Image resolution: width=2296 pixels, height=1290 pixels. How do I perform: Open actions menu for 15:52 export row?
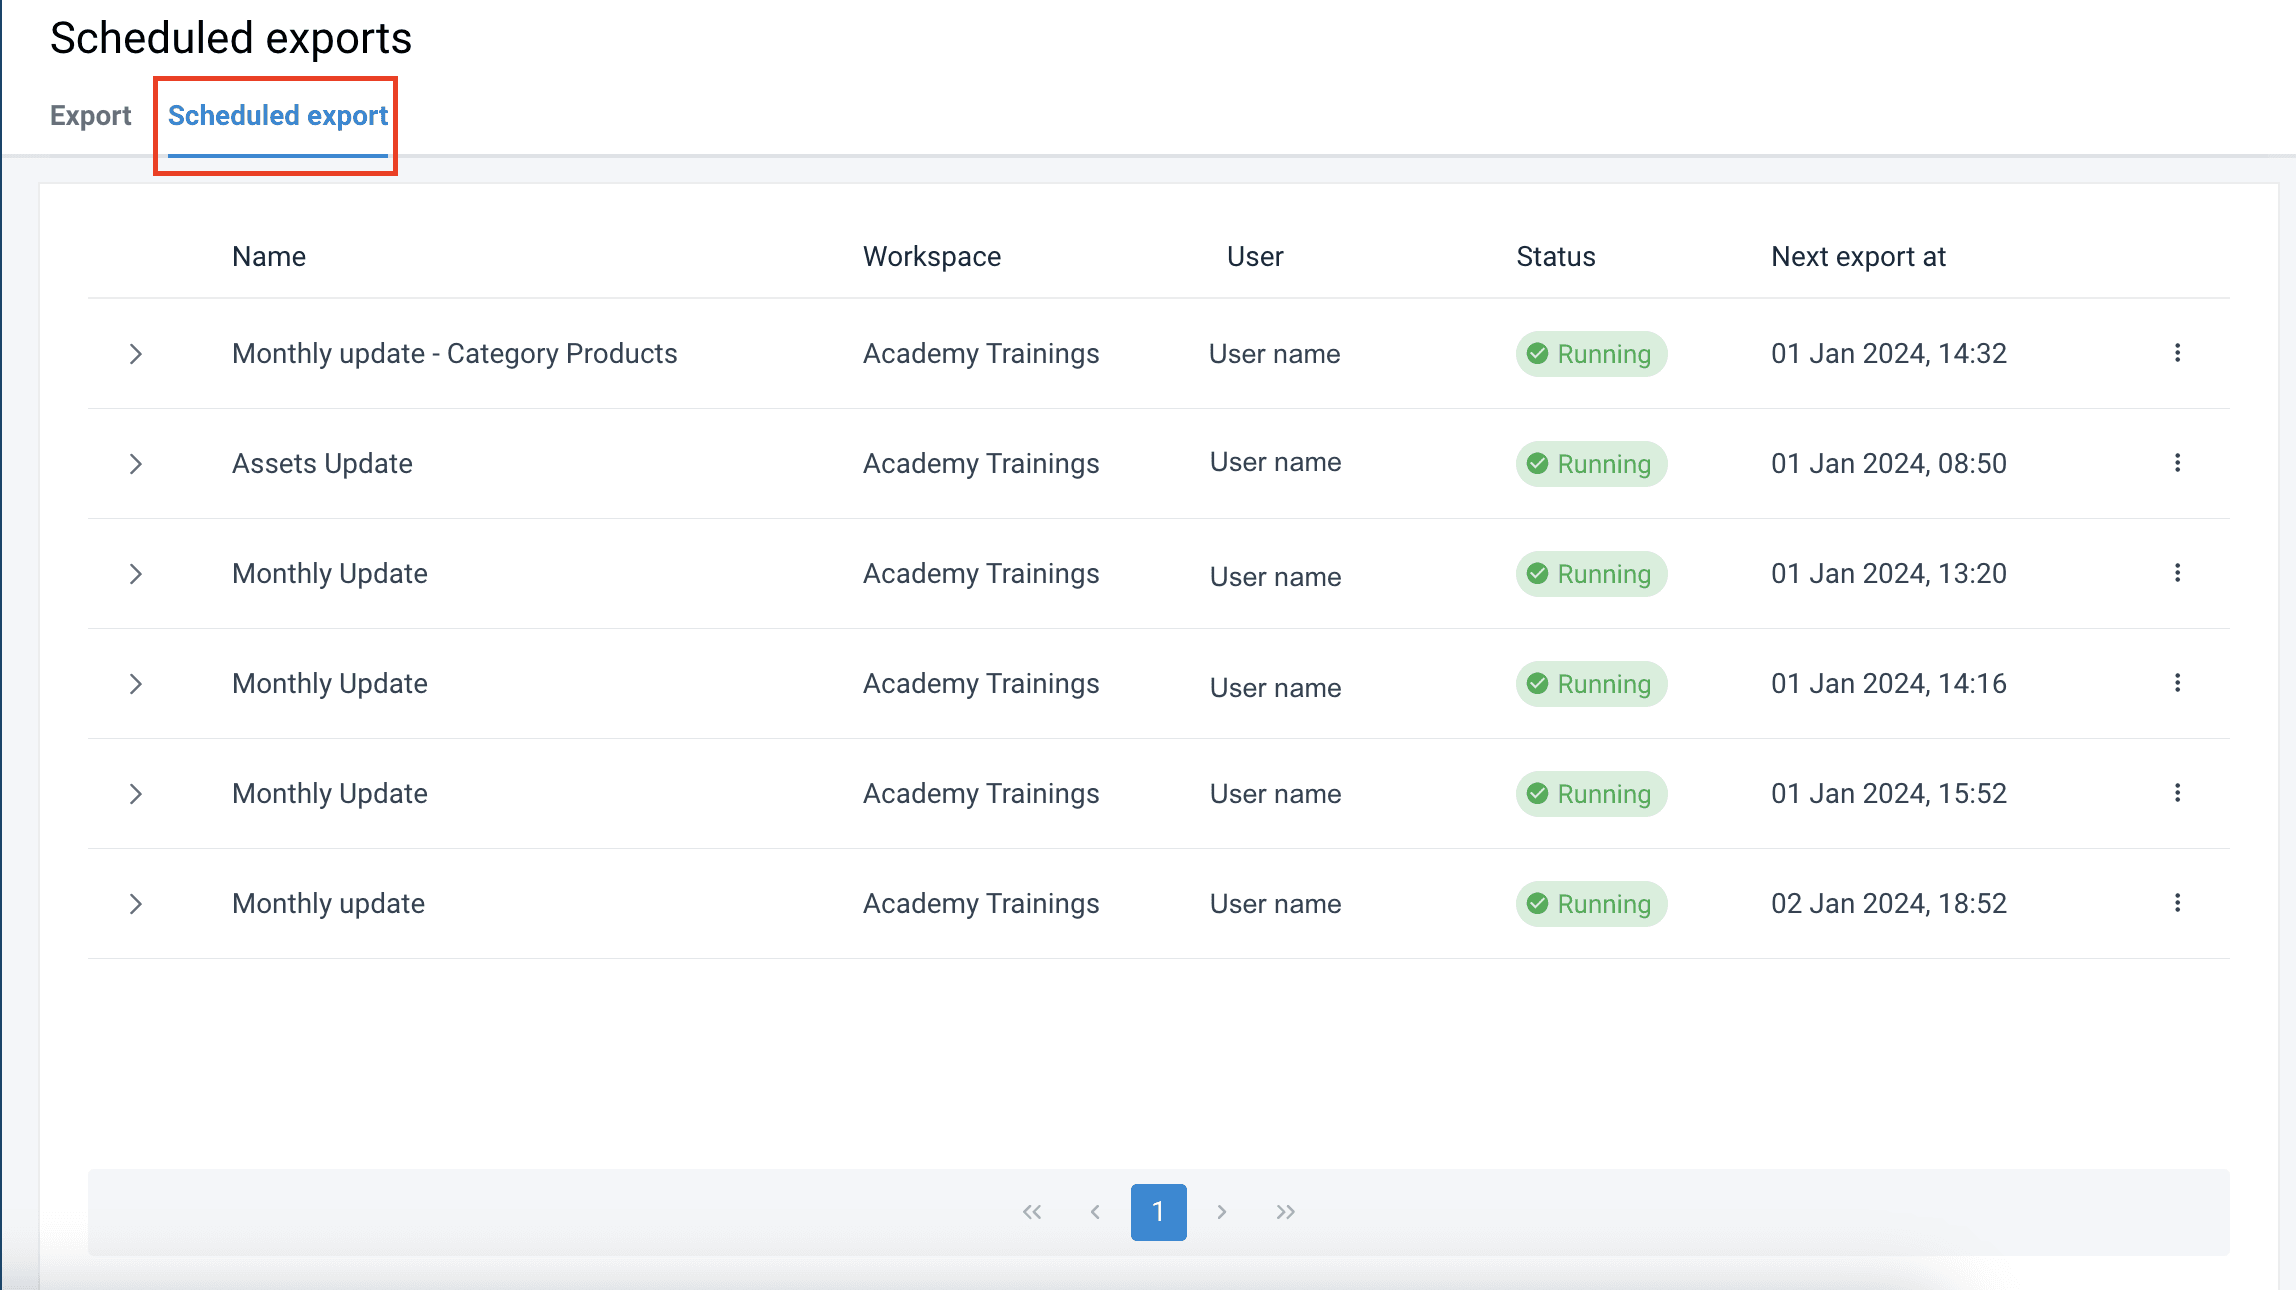coord(2177,793)
